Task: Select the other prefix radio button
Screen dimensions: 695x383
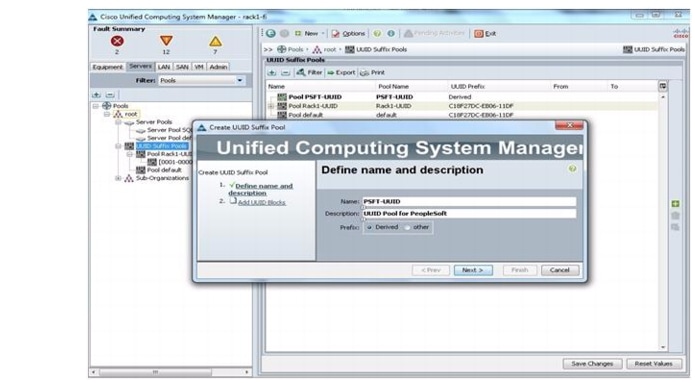Action: pos(408,227)
